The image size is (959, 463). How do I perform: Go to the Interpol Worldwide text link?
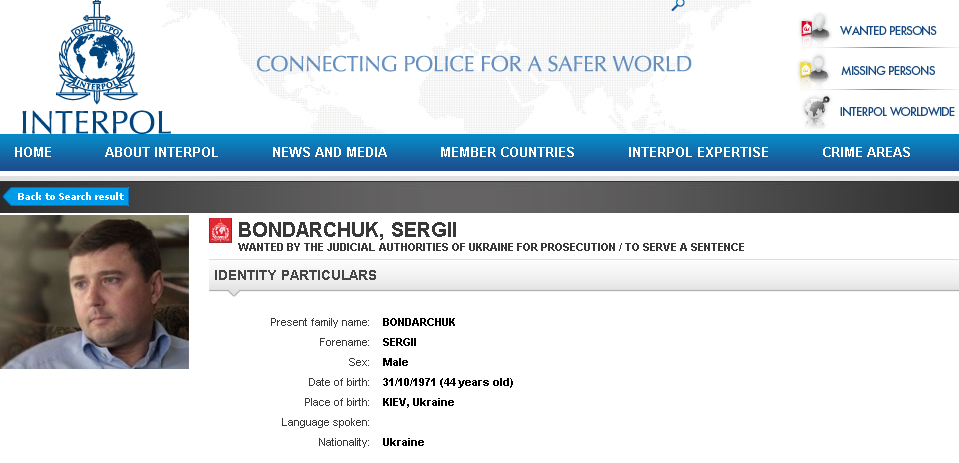(896, 111)
